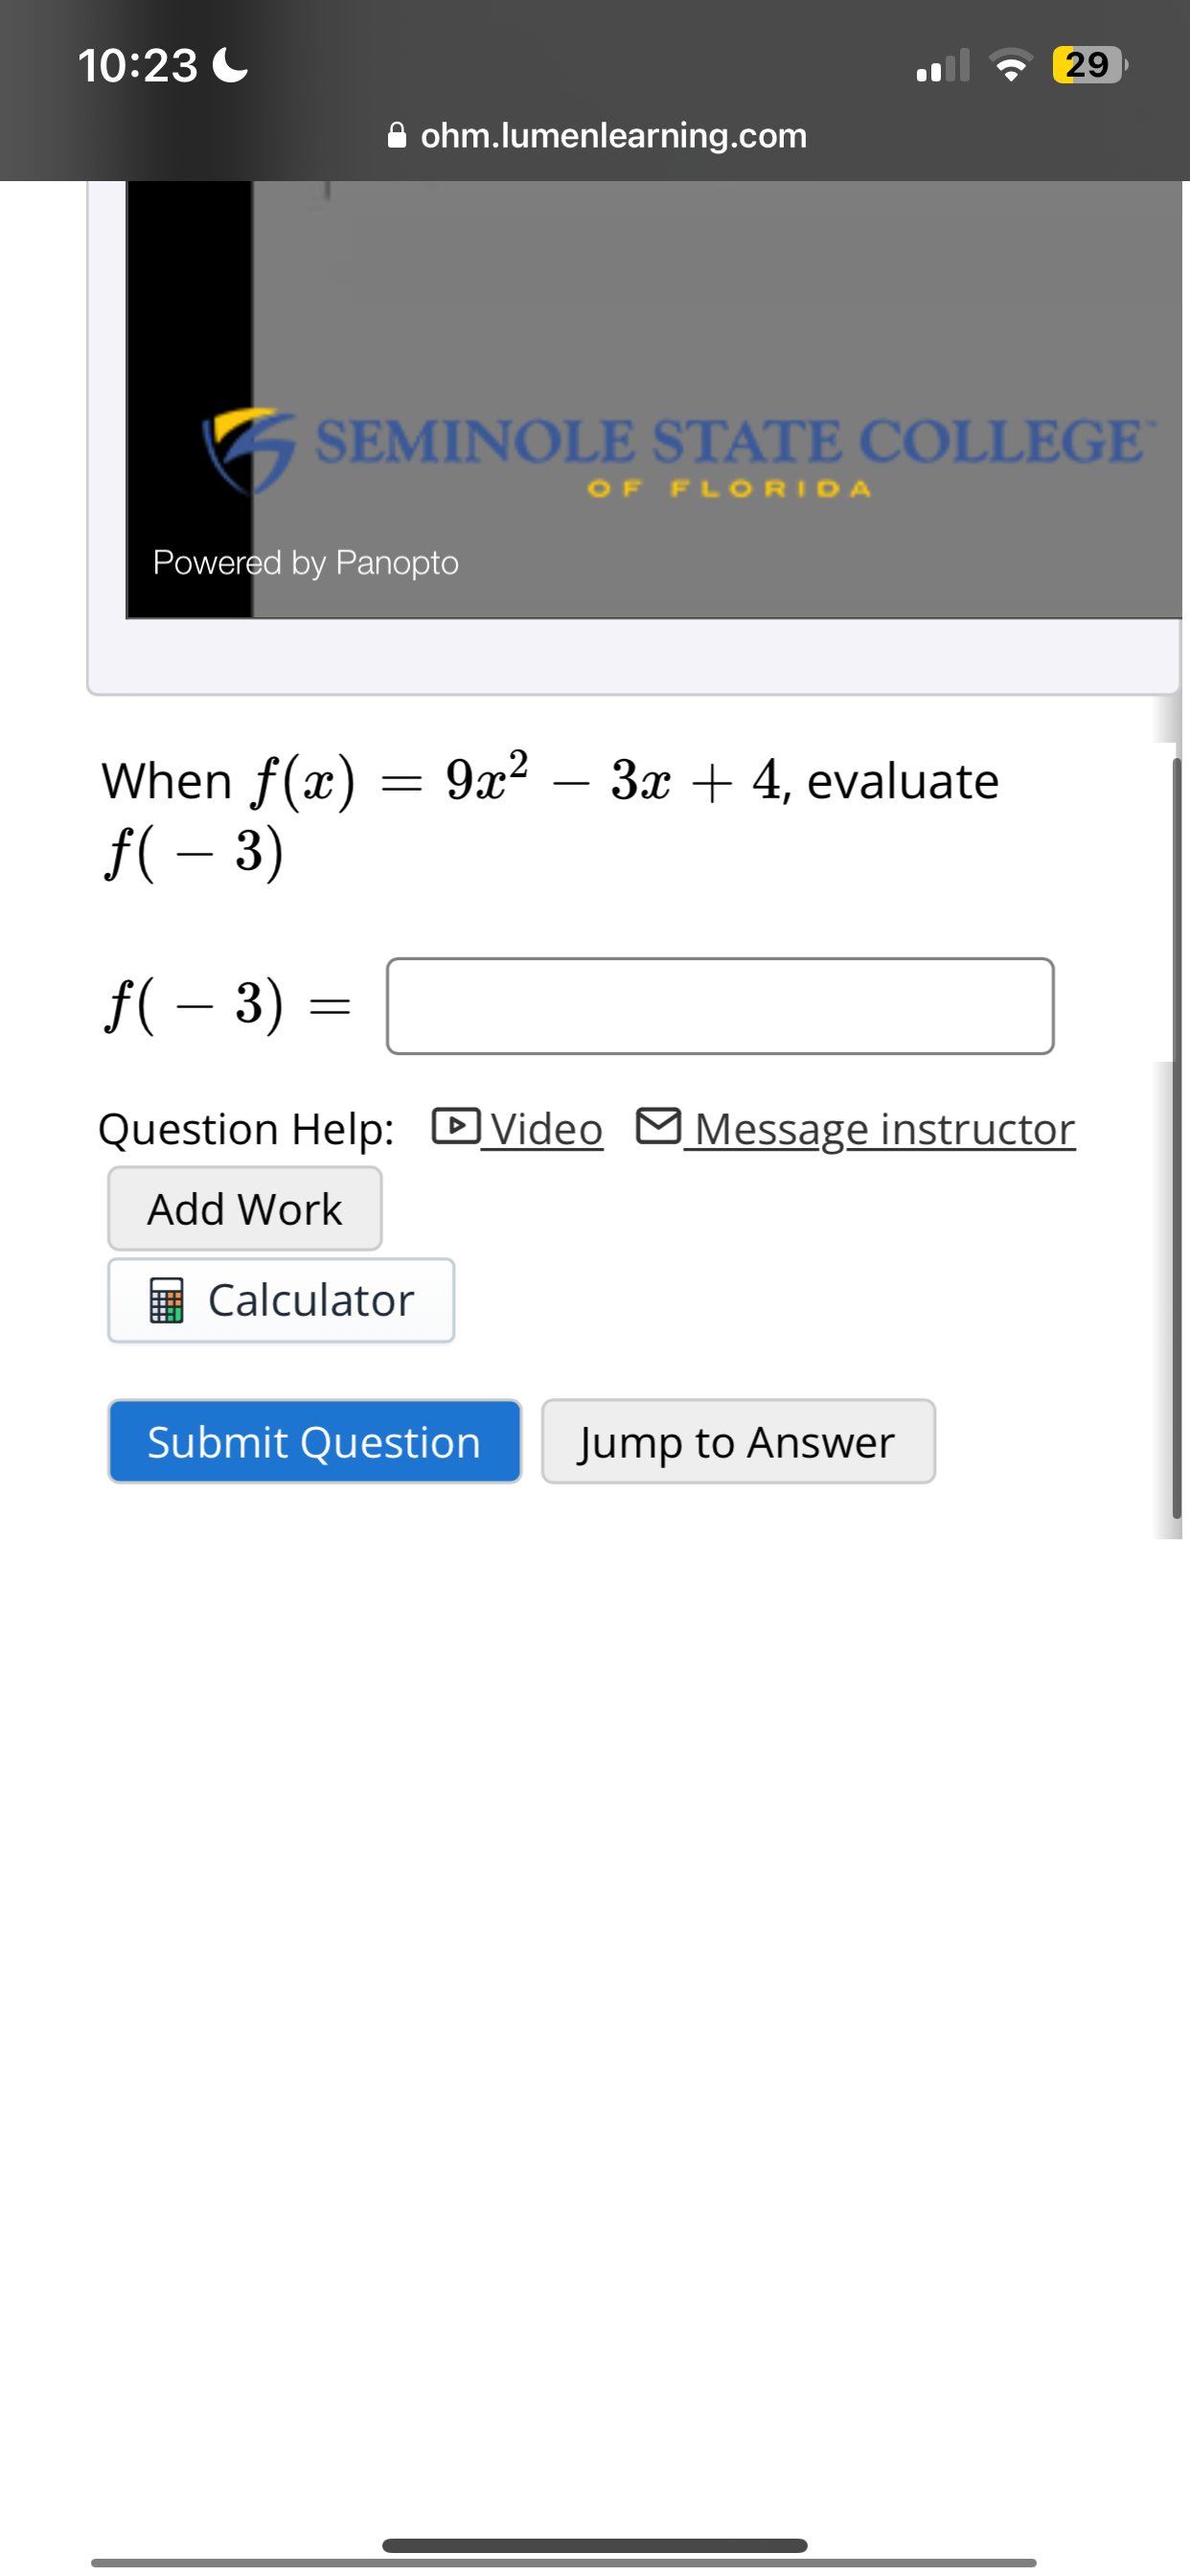Screen dimensions: 1190x2576
Task: Click the padlock icon in the address bar
Action: [x=397, y=135]
